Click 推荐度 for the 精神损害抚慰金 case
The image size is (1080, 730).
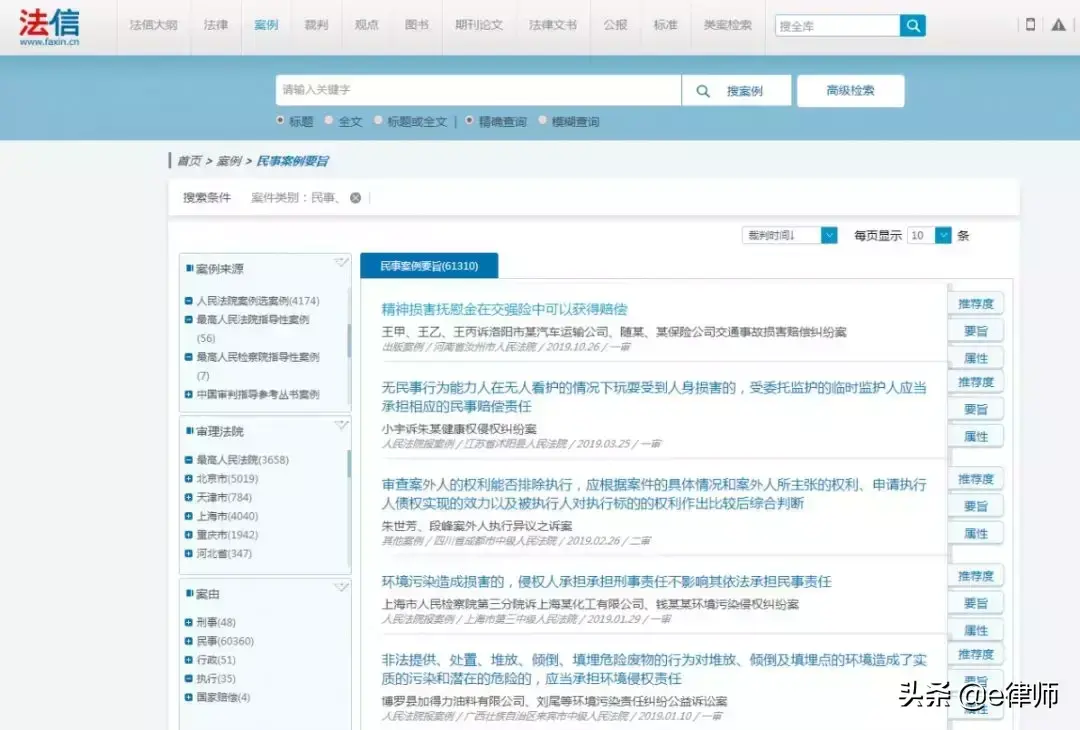click(x=975, y=304)
